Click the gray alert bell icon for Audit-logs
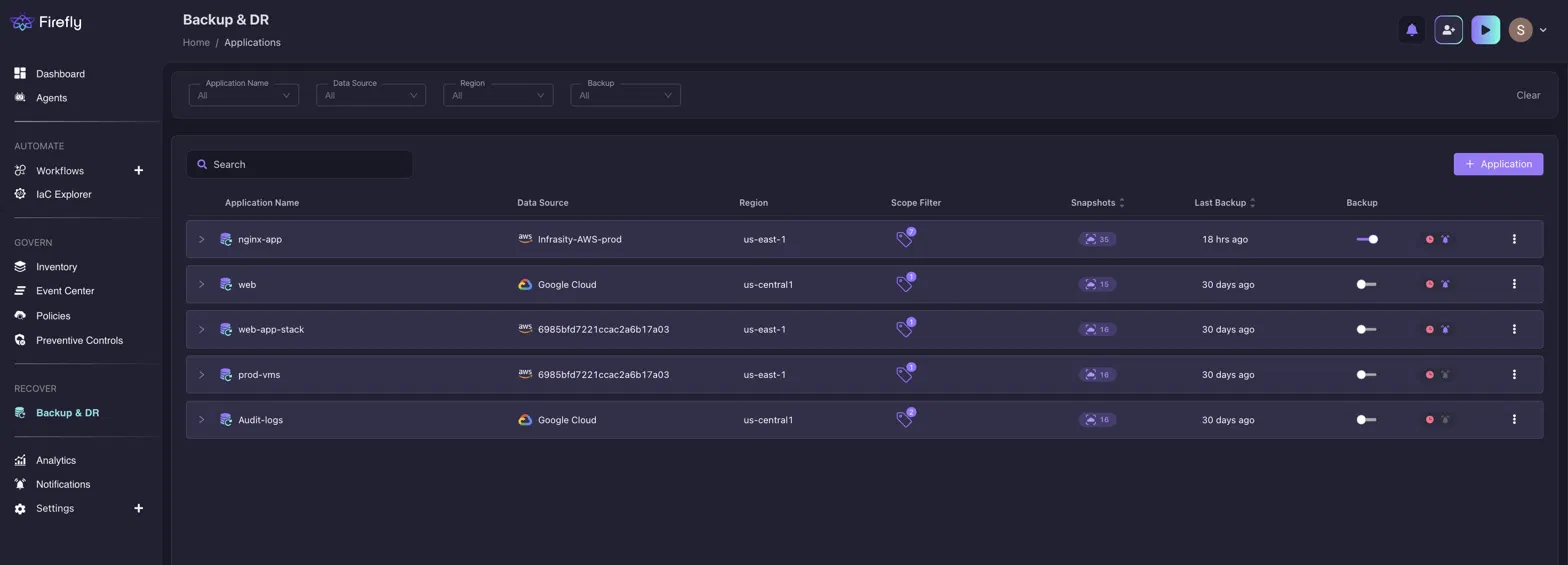1568x565 pixels. tap(1445, 420)
